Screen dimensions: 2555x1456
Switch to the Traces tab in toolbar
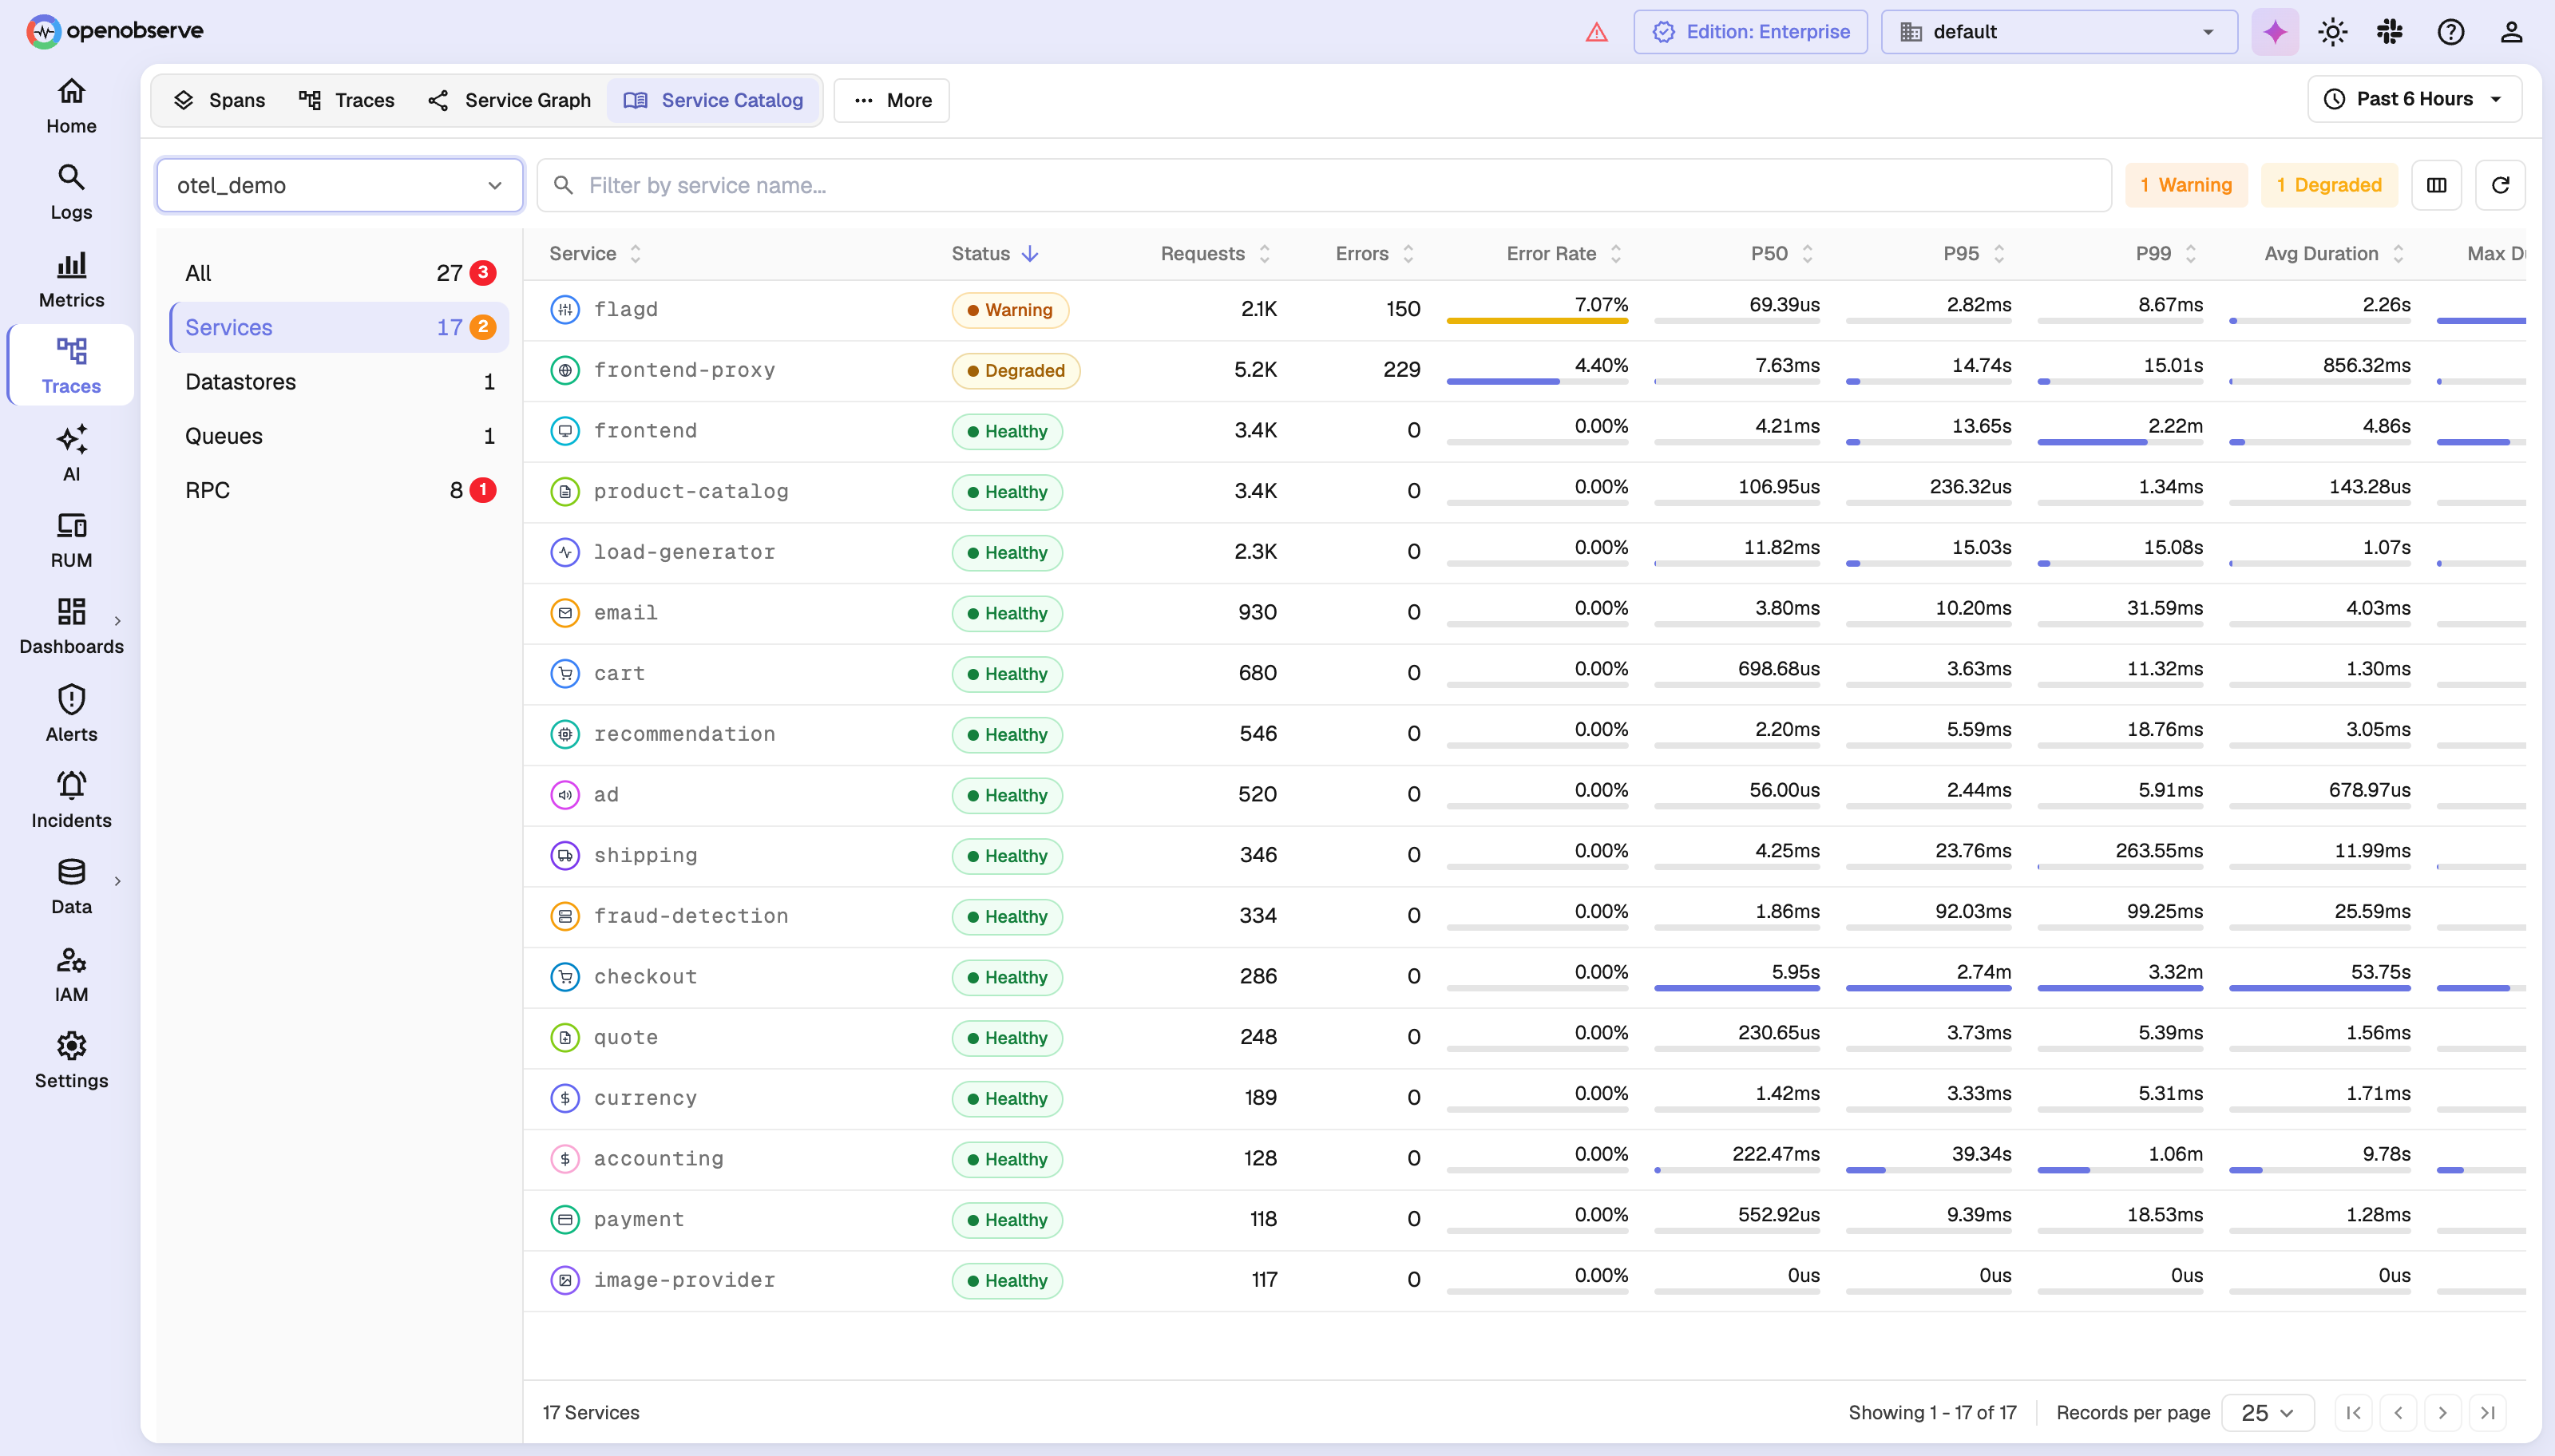(x=347, y=100)
